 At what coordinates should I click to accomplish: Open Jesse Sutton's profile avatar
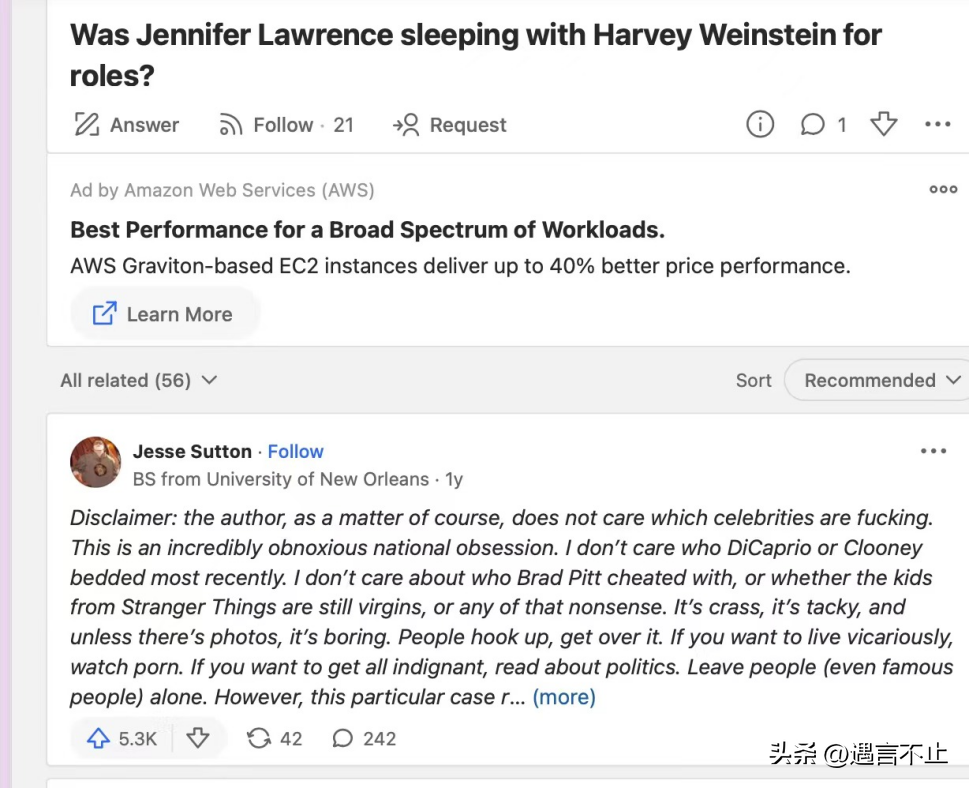pyautogui.click(x=95, y=462)
